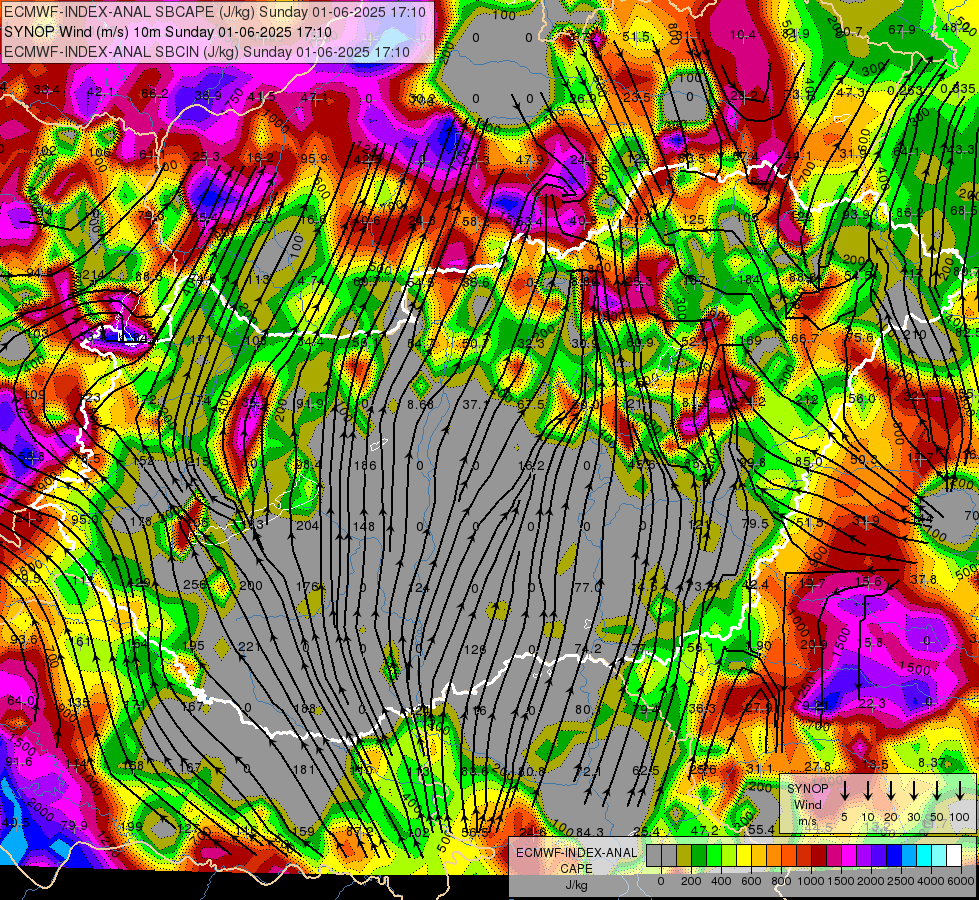The image size is (979, 900).
Task: Click the 30 m/s wind arrow in SYNOP legend
Action: (914, 791)
